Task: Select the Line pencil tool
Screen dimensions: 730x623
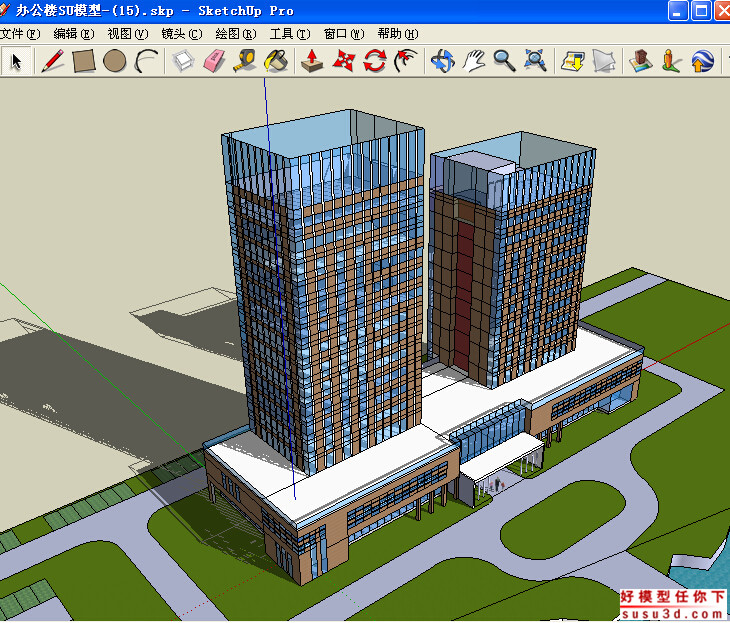Action: [x=52, y=61]
